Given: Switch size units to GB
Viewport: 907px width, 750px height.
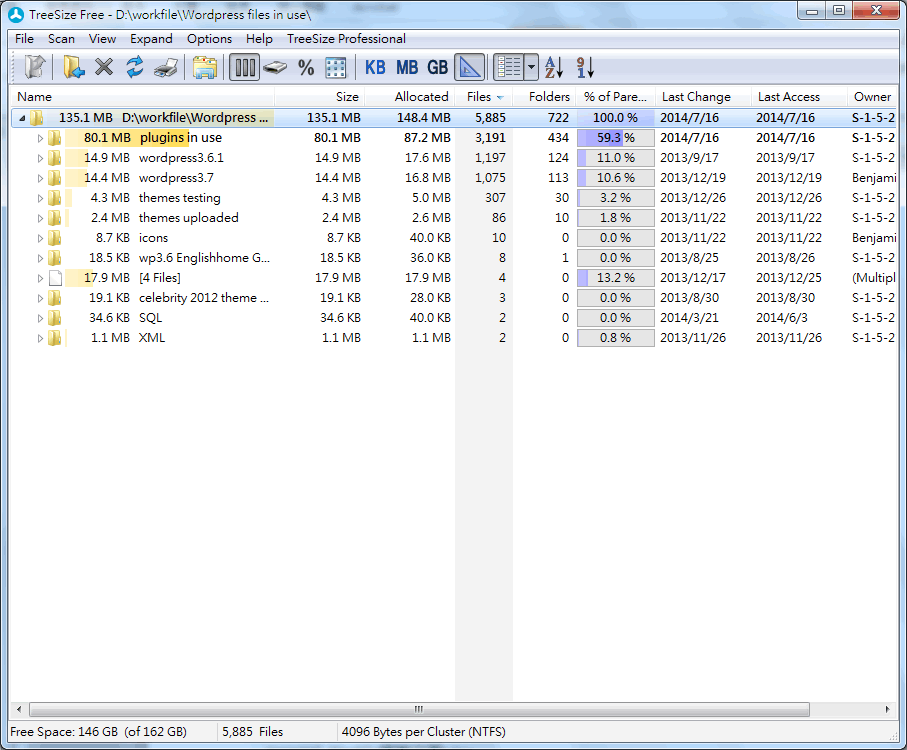Looking at the screenshot, I should tap(437, 67).
